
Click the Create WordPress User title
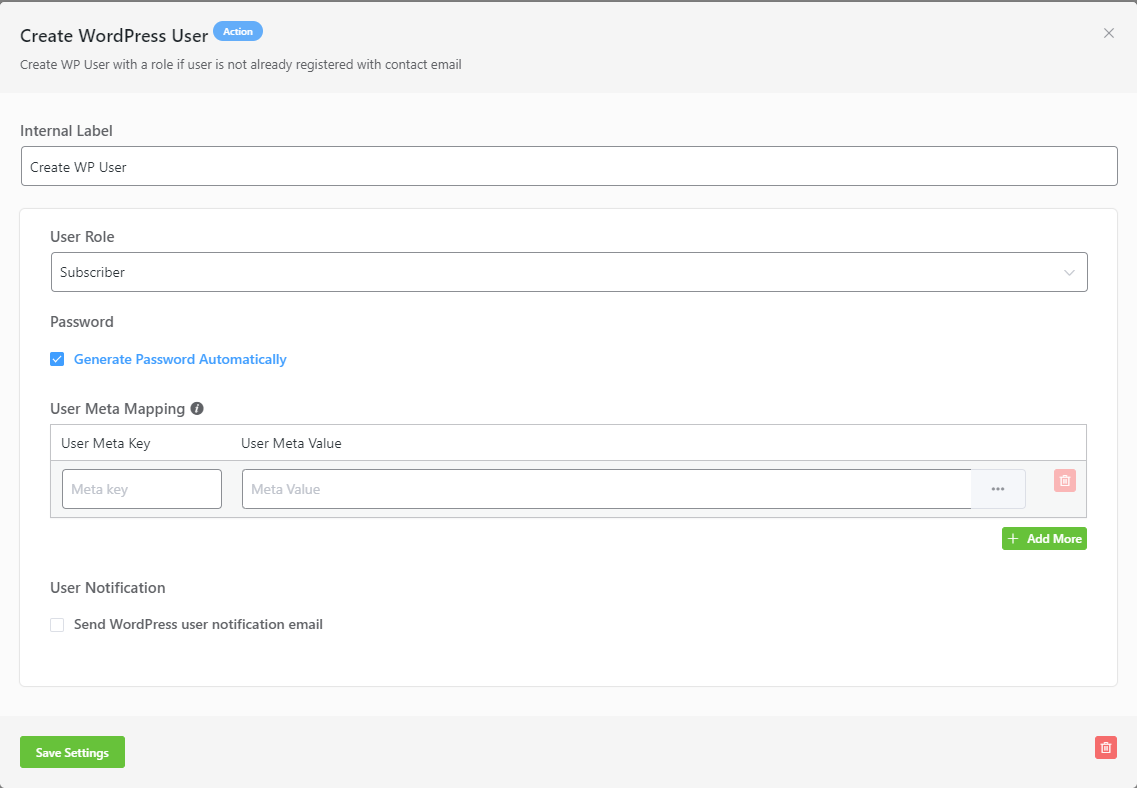114,36
